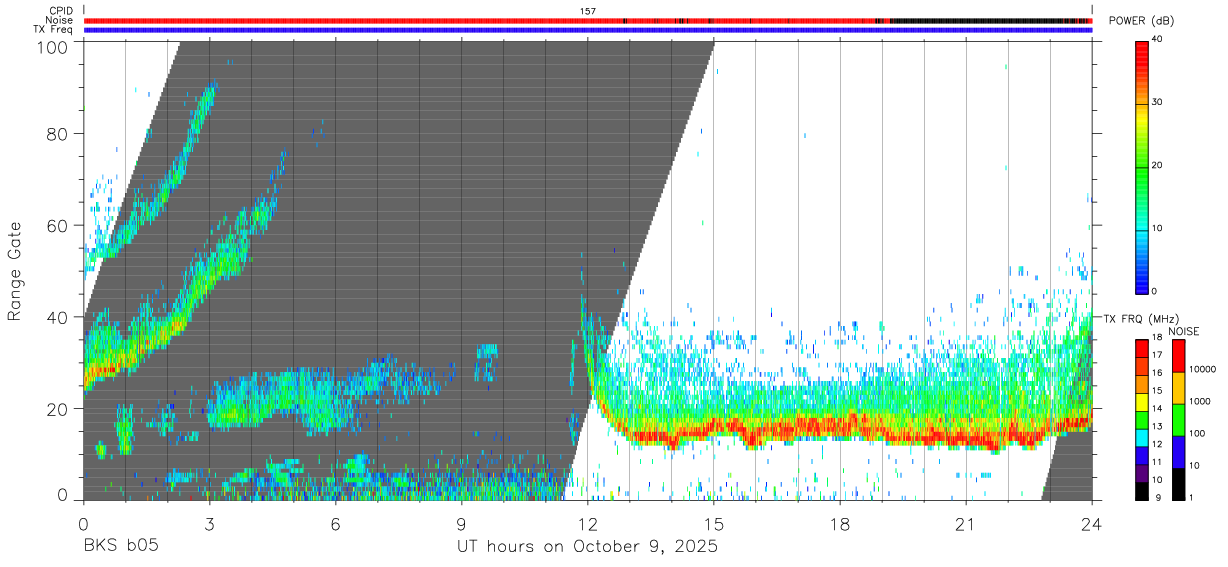Click the cyan 12-13 MHz frequency swatch
The height and width of the screenshot is (567, 1228).
point(1142,437)
